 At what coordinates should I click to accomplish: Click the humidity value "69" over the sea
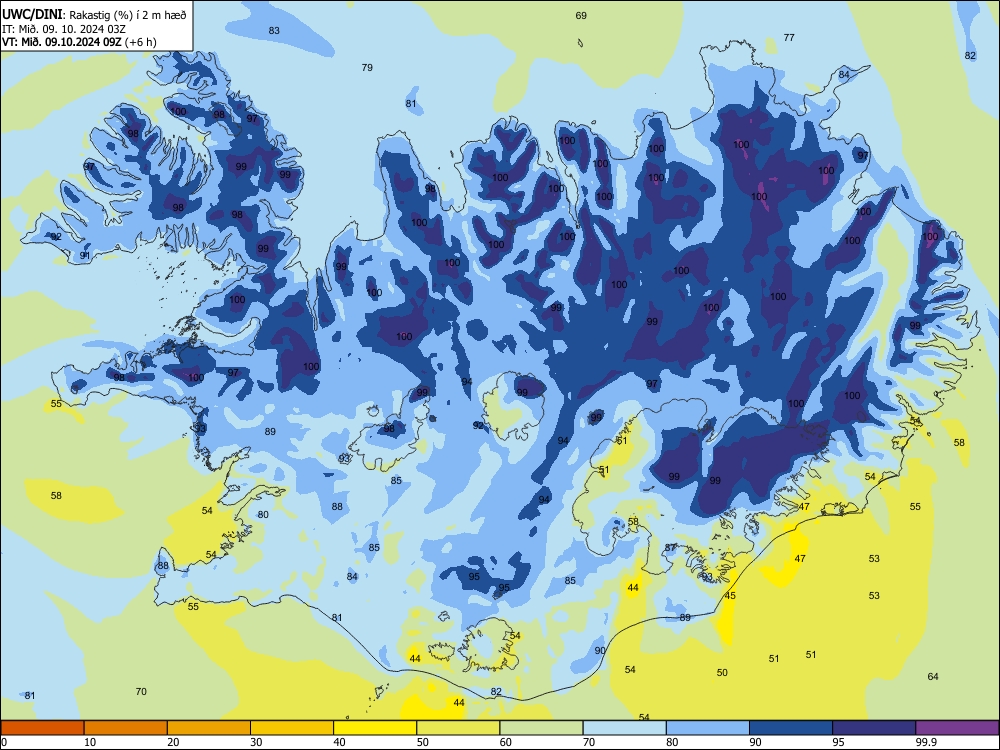pyautogui.click(x=581, y=15)
